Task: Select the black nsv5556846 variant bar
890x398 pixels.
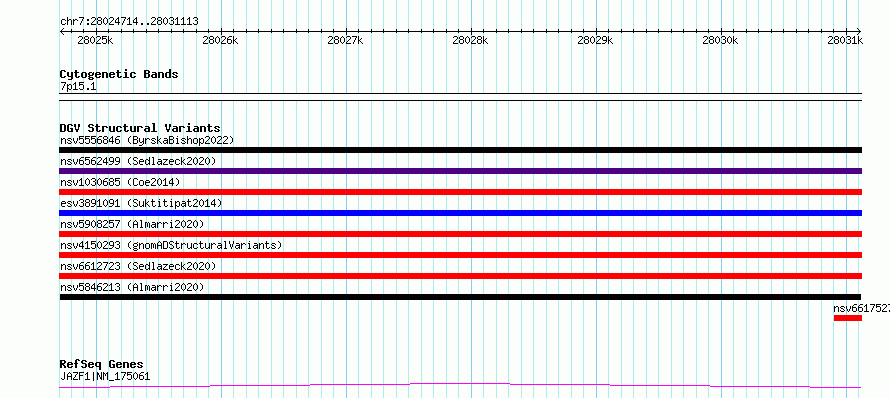Action: click(x=460, y=150)
